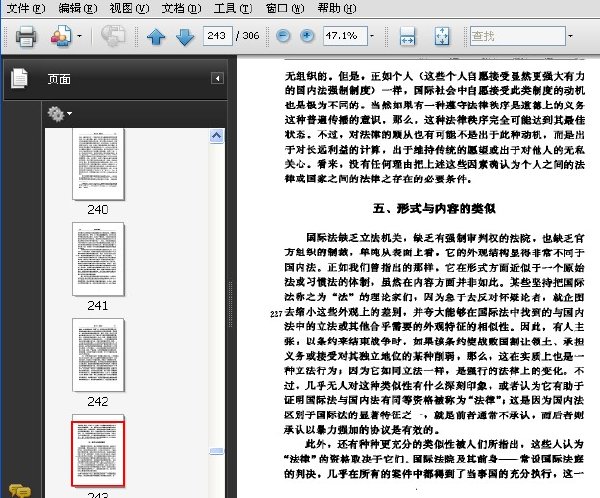Open the comments speech-bubble icon

pos(19,491)
